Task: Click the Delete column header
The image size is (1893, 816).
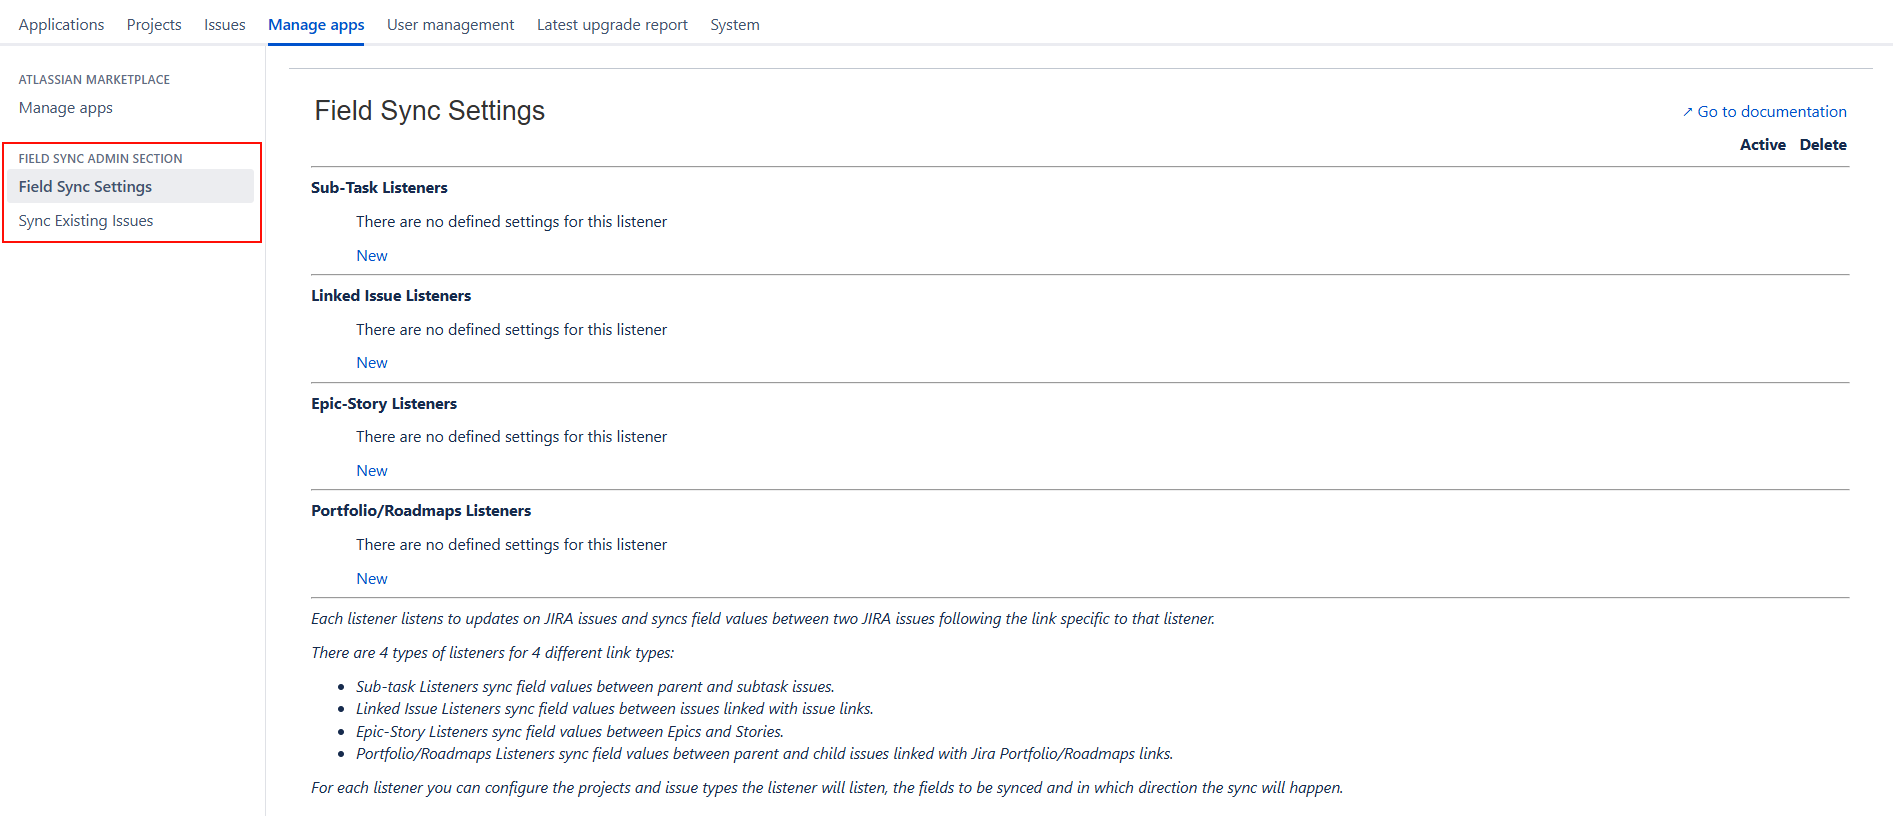Action: click(x=1823, y=145)
